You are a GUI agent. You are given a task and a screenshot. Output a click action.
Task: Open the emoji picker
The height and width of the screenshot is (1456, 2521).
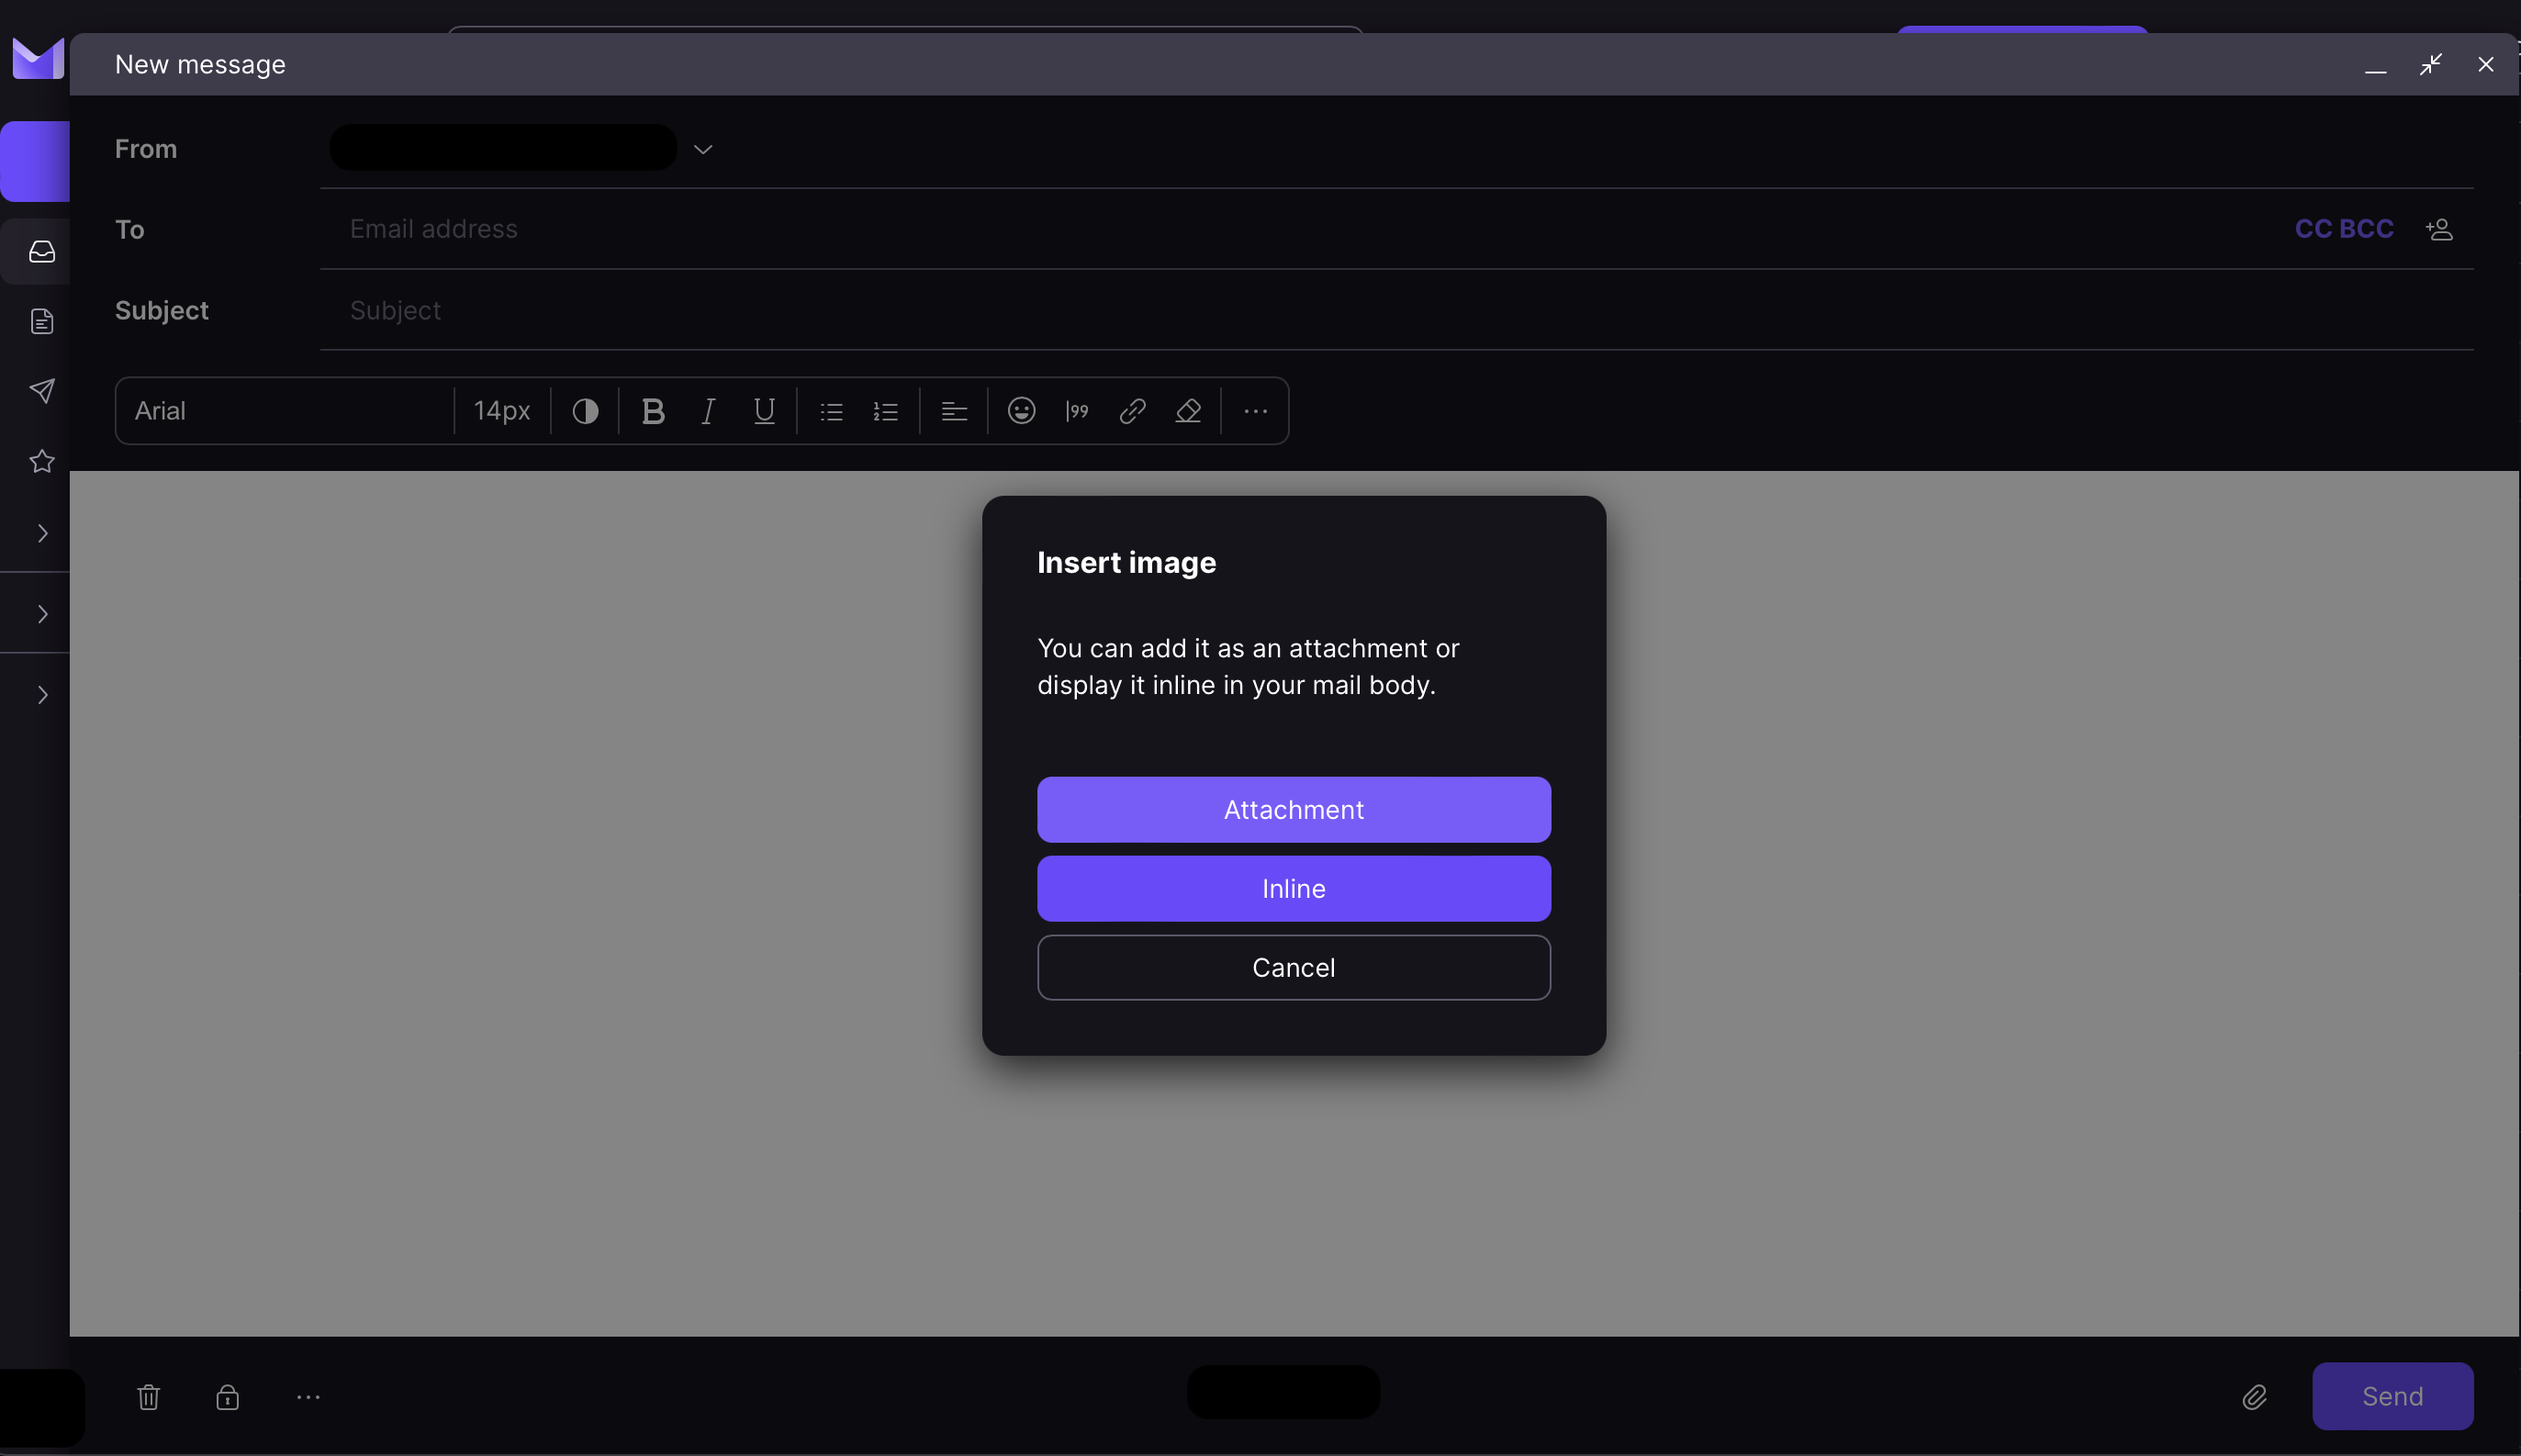[1021, 411]
